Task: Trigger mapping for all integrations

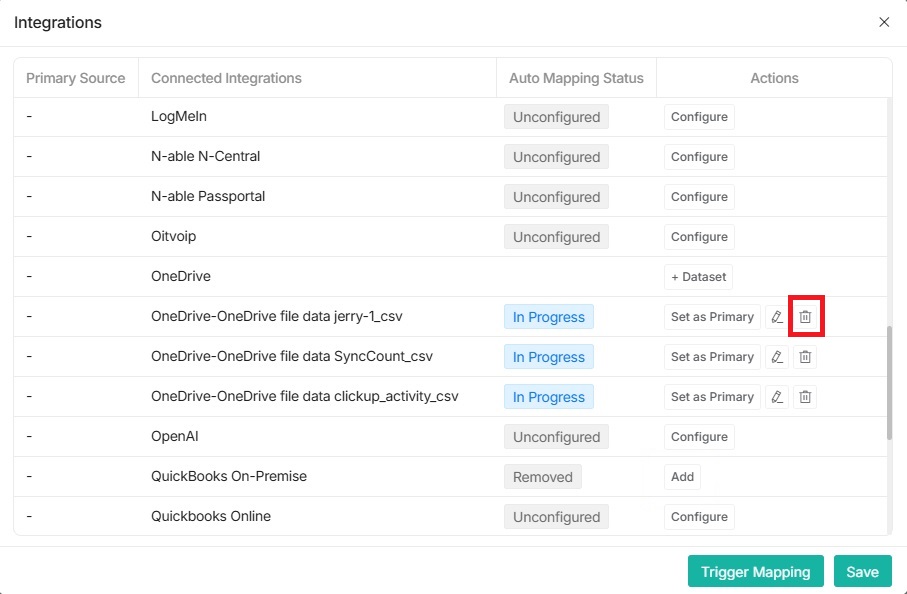Action: pyautogui.click(x=755, y=571)
